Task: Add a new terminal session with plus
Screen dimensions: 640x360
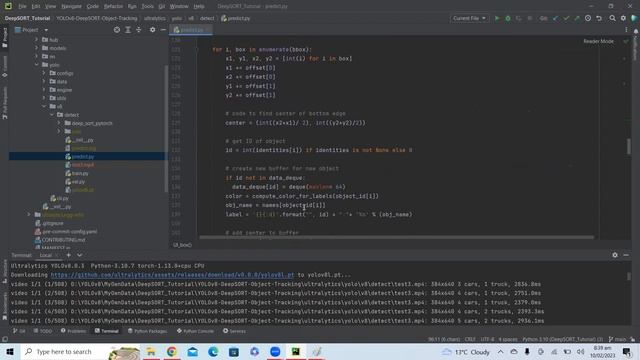Action: click(69, 255)
